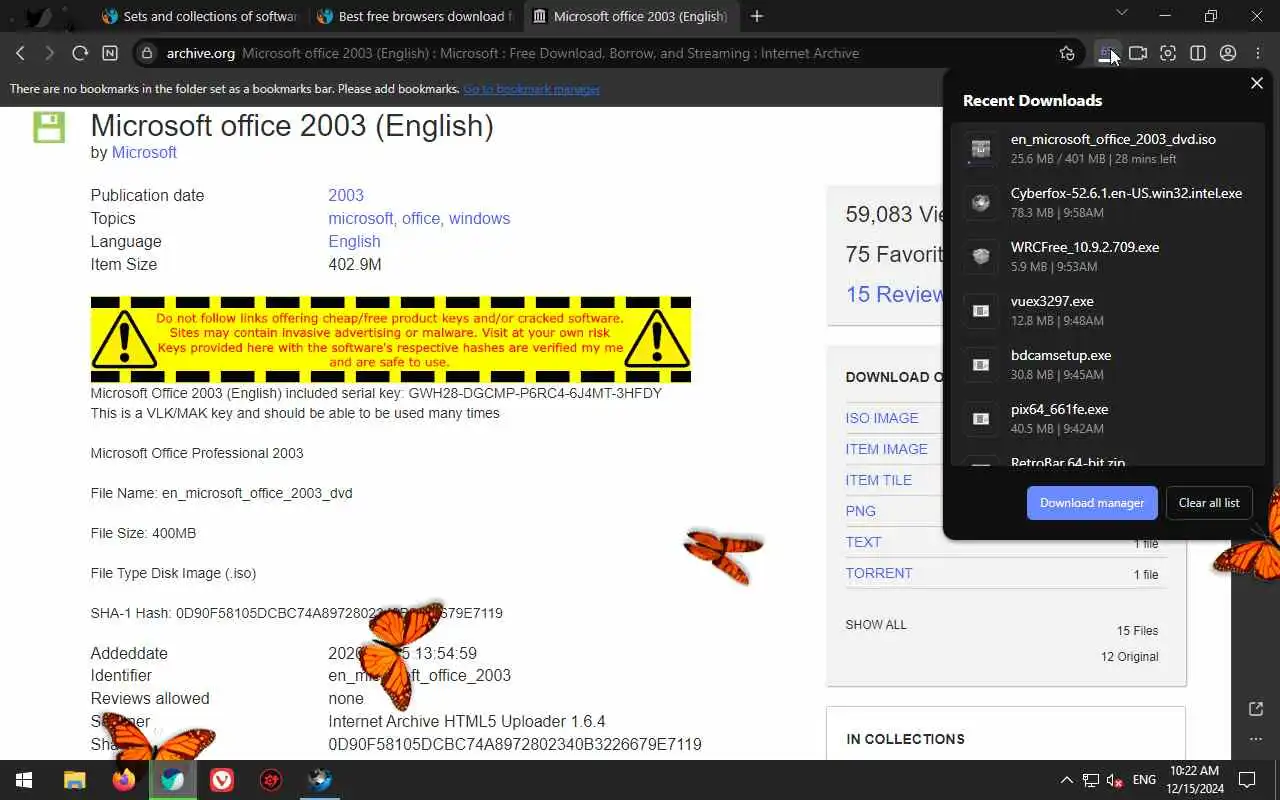Select the Microsoft office 2003 (English) tab
The width and height of the screenshot is (1280, 800).
(x=631, y=16)
